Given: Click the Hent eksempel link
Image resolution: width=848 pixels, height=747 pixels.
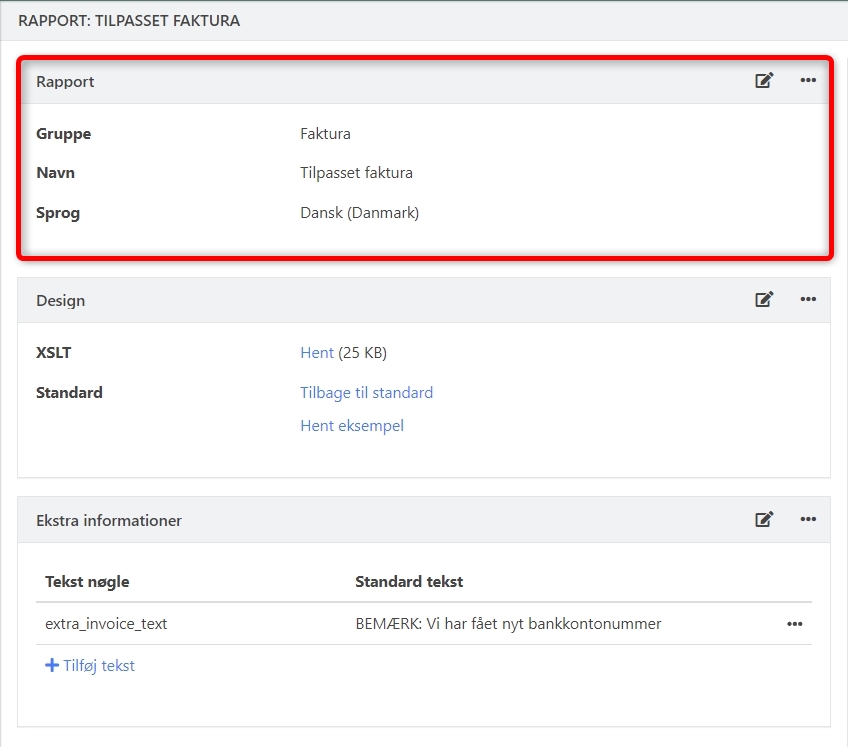Looking at the screenshot, I should point(352,426).
